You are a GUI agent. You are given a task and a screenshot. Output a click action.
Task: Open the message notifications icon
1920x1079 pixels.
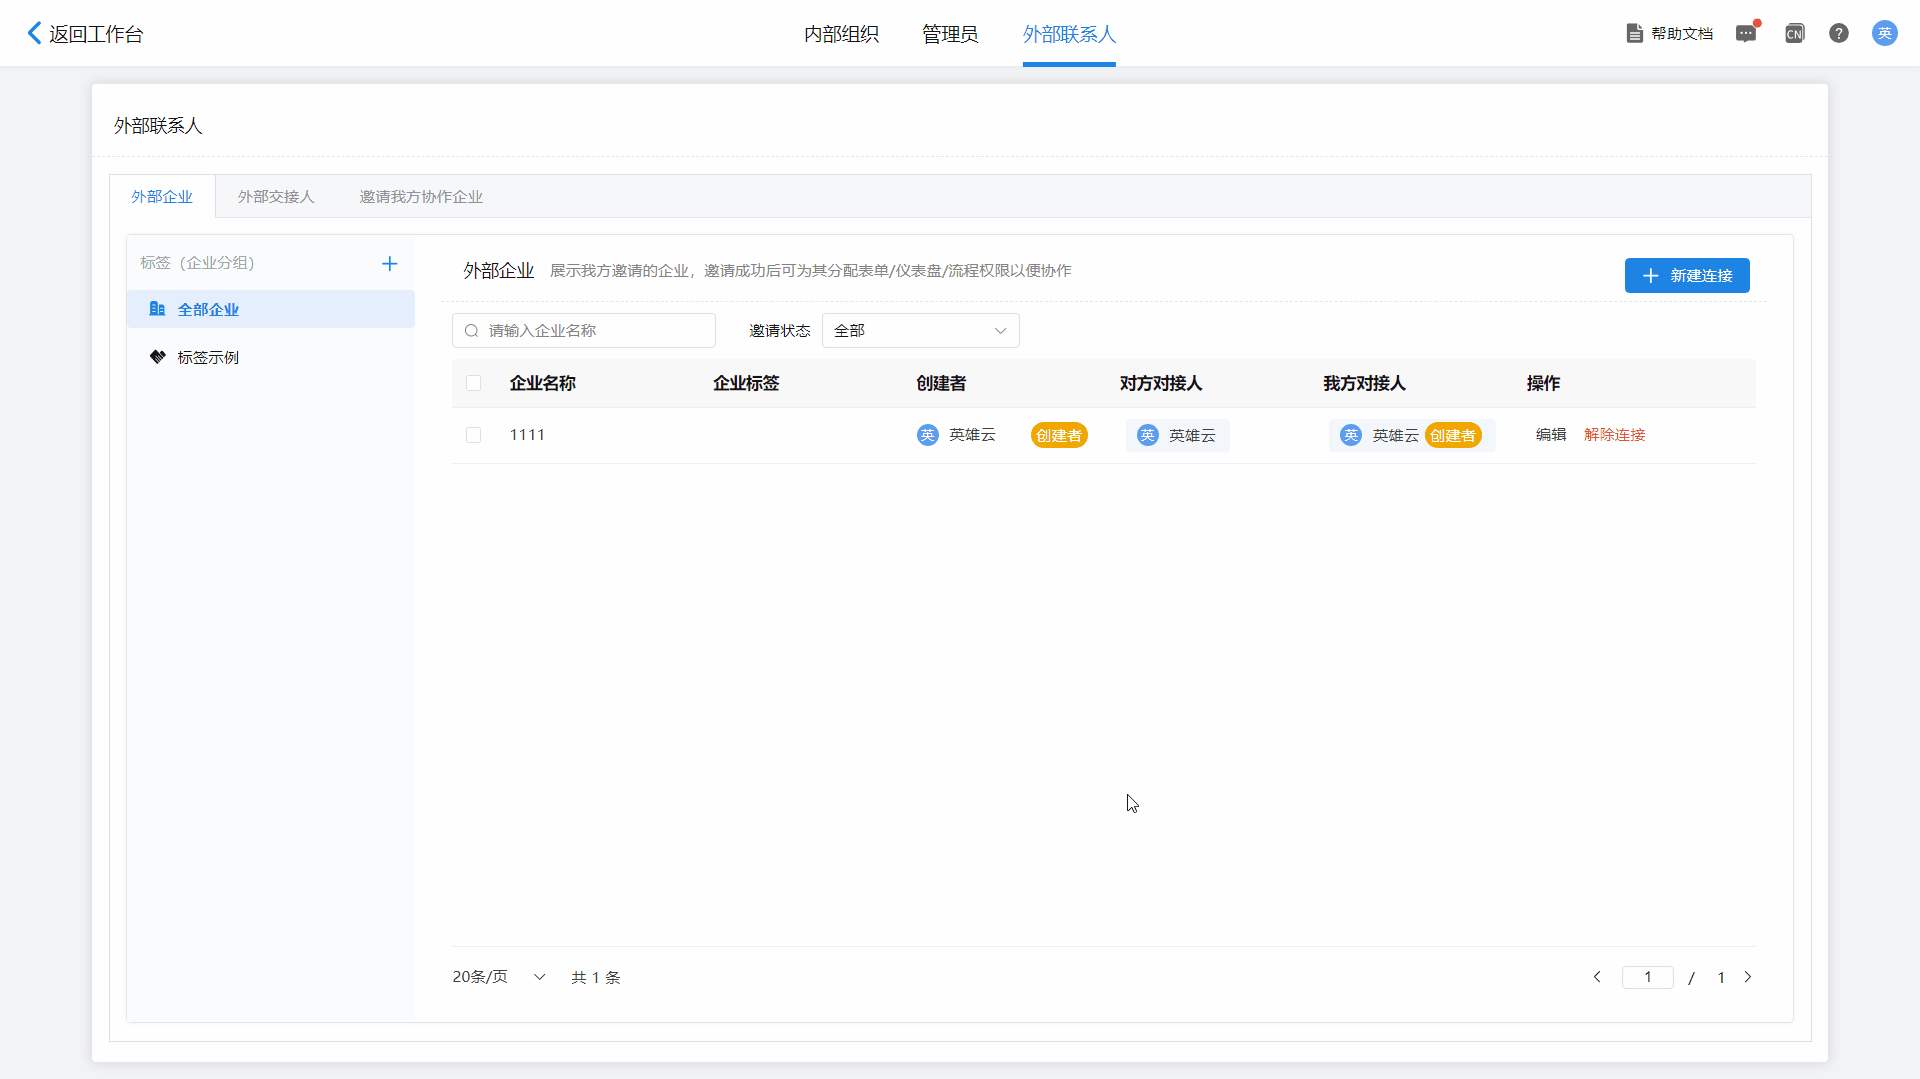(x=1746, y=33)
